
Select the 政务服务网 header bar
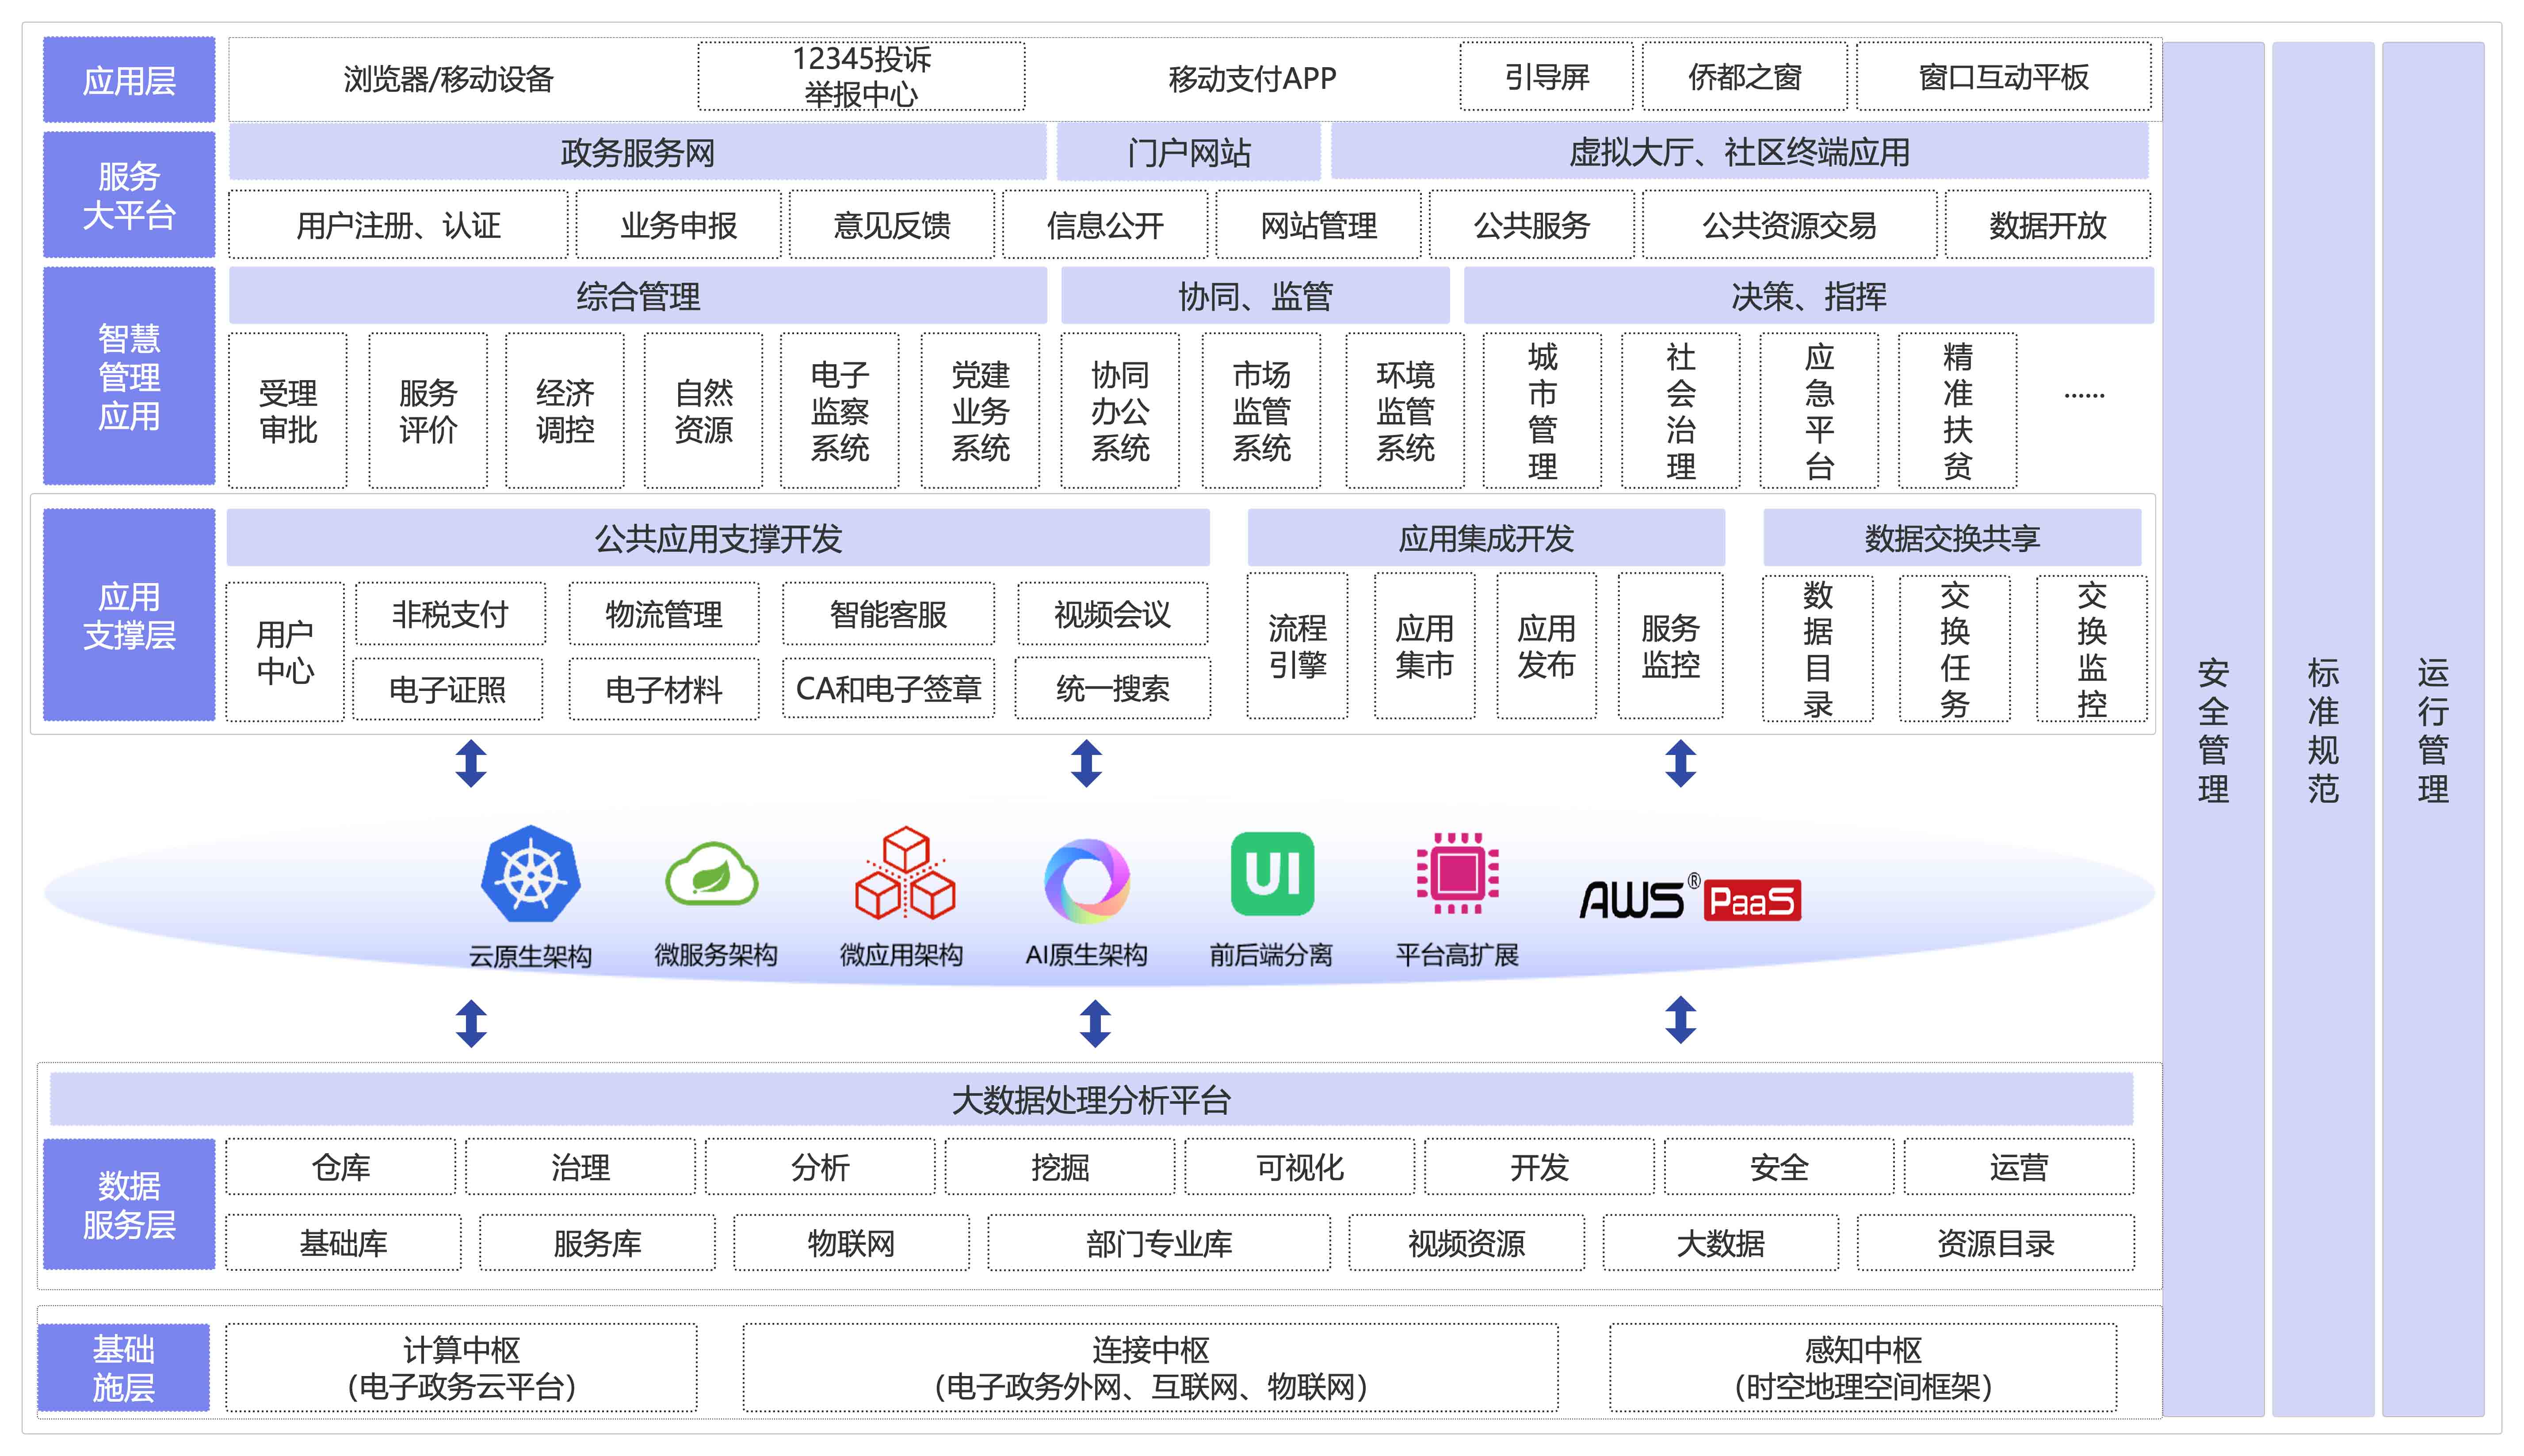(637, 153)
